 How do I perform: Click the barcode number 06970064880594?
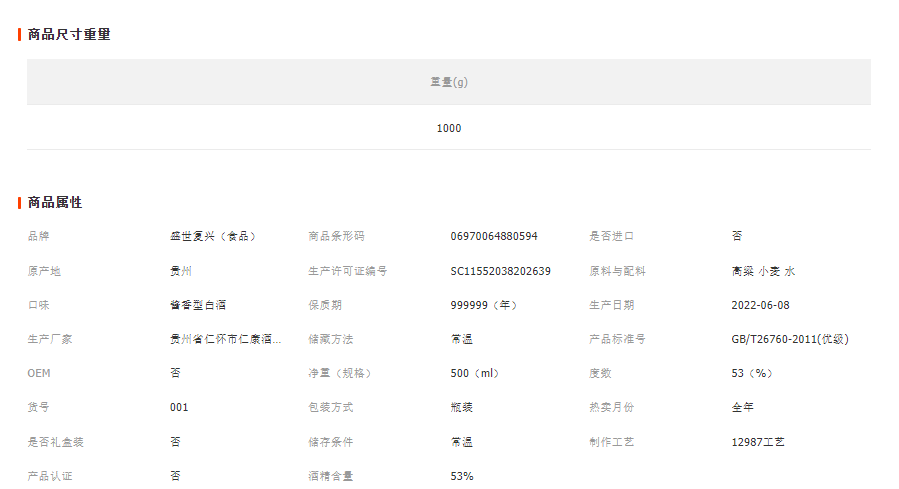(494, 237)
